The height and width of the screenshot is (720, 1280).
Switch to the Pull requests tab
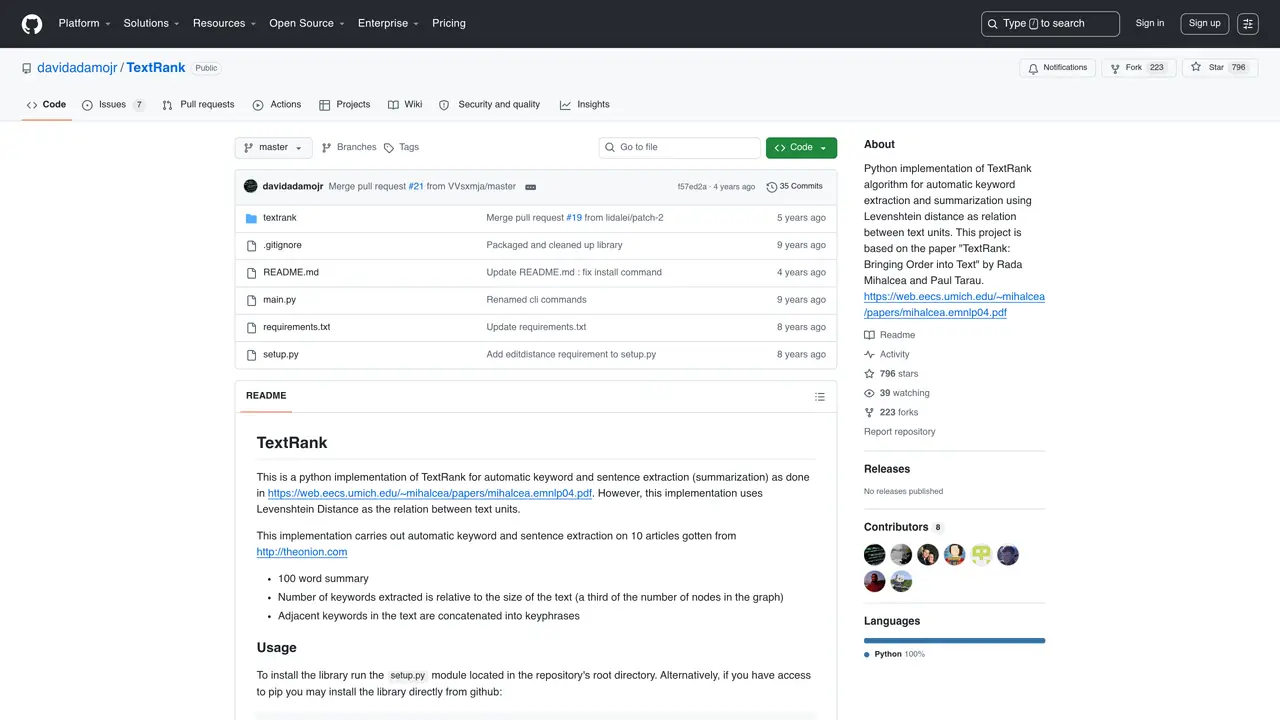(198, 105)
